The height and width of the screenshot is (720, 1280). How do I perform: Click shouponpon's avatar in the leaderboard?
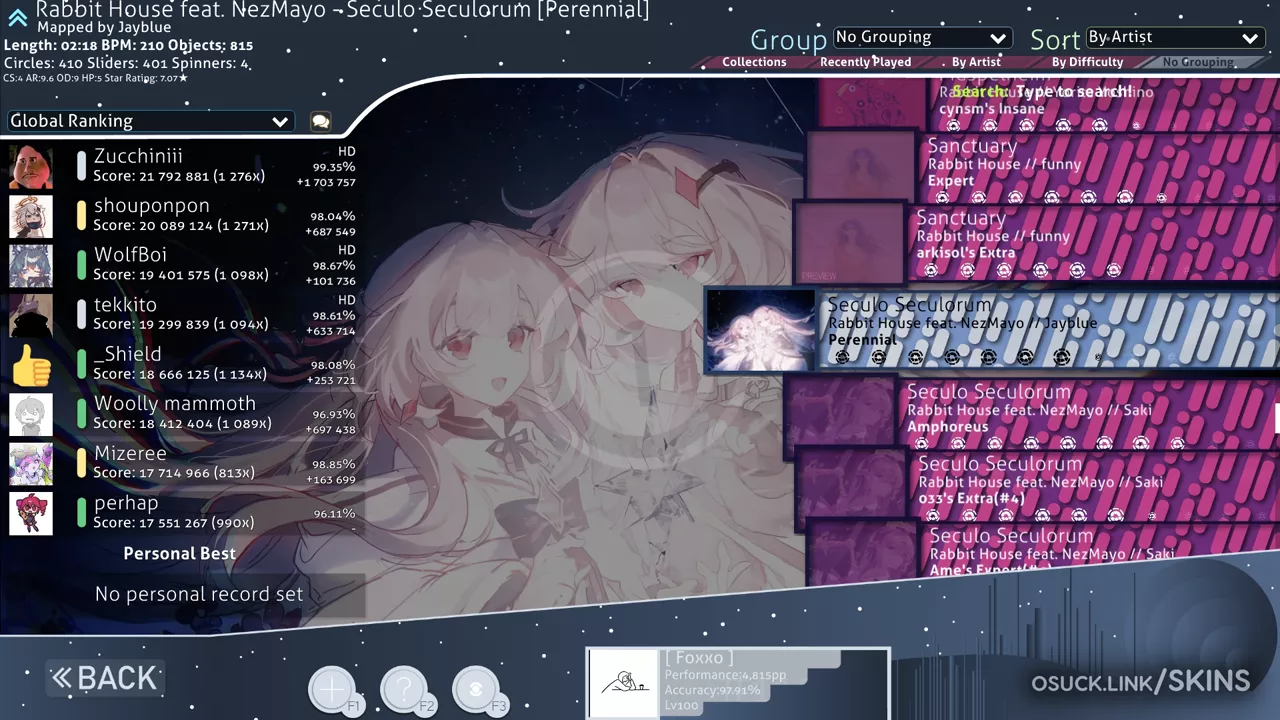[31, 216]
